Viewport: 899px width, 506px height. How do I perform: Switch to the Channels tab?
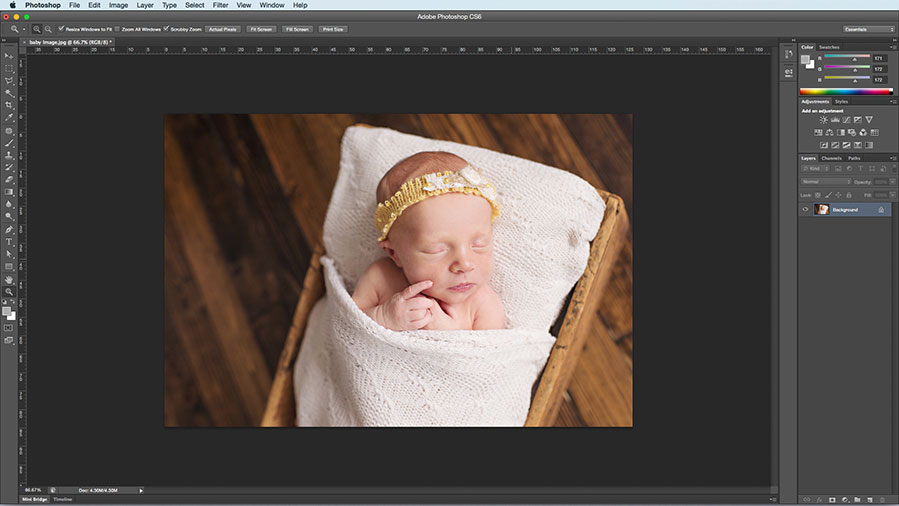(x=831, y=158)
